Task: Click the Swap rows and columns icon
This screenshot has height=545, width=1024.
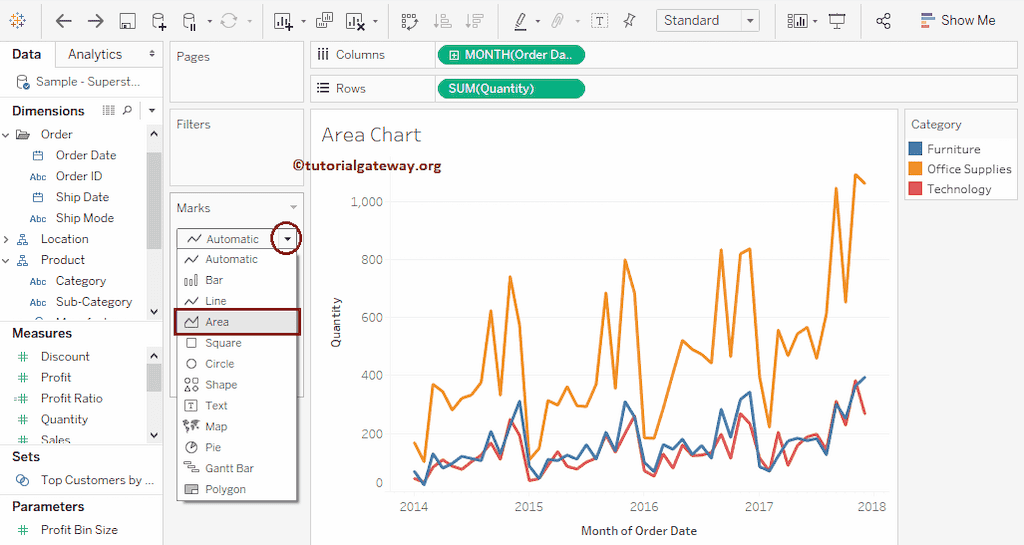Action: click(x=409, y=21)
